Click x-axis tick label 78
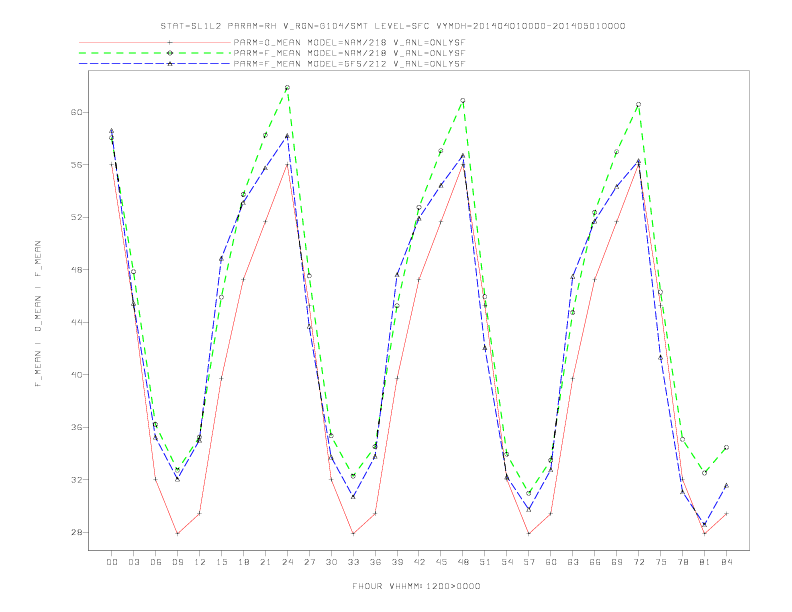 pyautogui.click(x=683, y=562)
